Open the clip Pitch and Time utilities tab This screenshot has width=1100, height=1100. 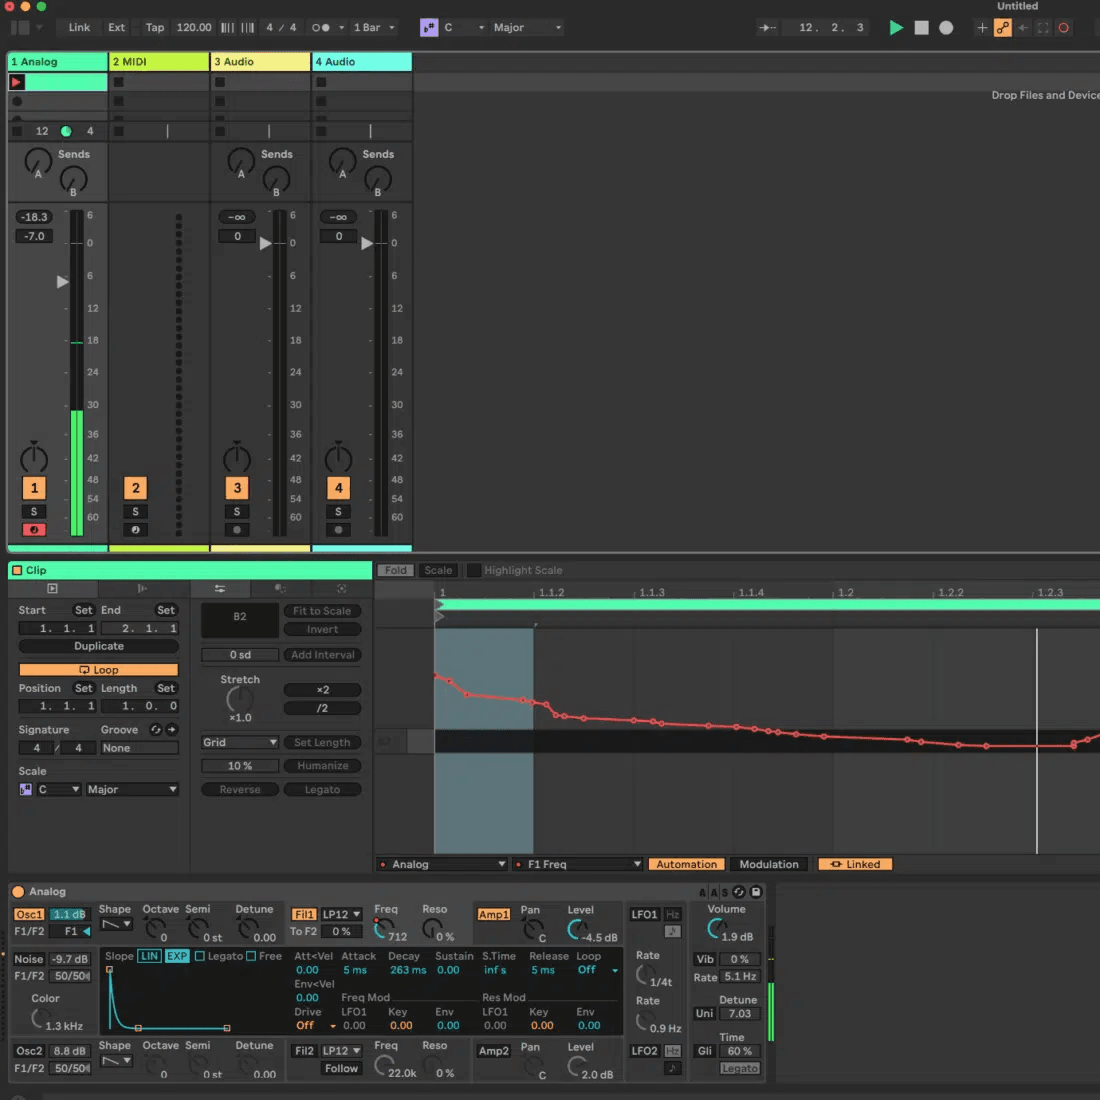(220, 589)
